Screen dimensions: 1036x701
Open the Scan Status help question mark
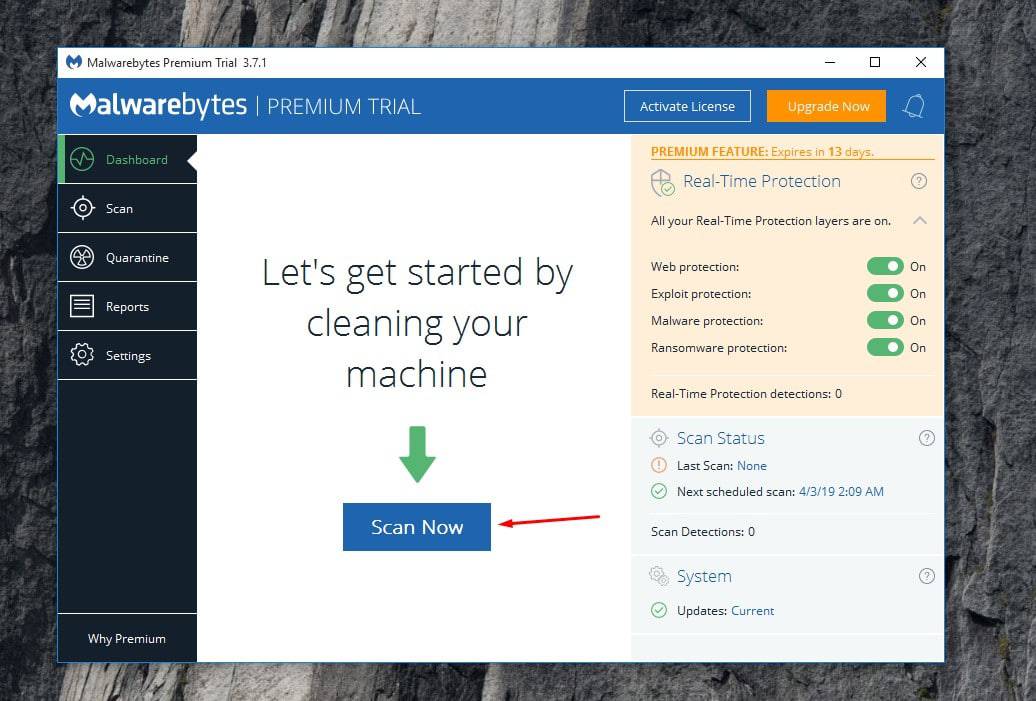click(926, 438)
